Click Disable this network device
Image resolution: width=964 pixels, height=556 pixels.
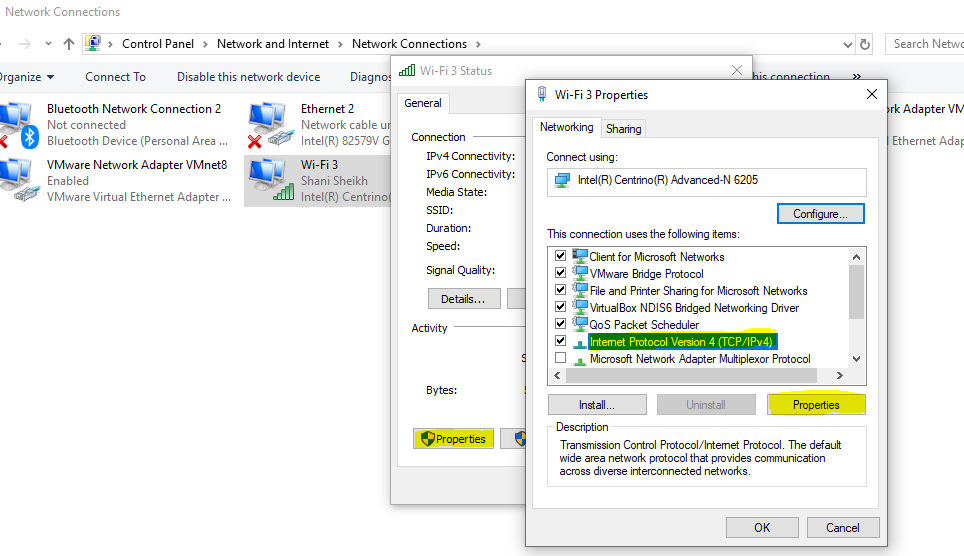pos(248,77)
